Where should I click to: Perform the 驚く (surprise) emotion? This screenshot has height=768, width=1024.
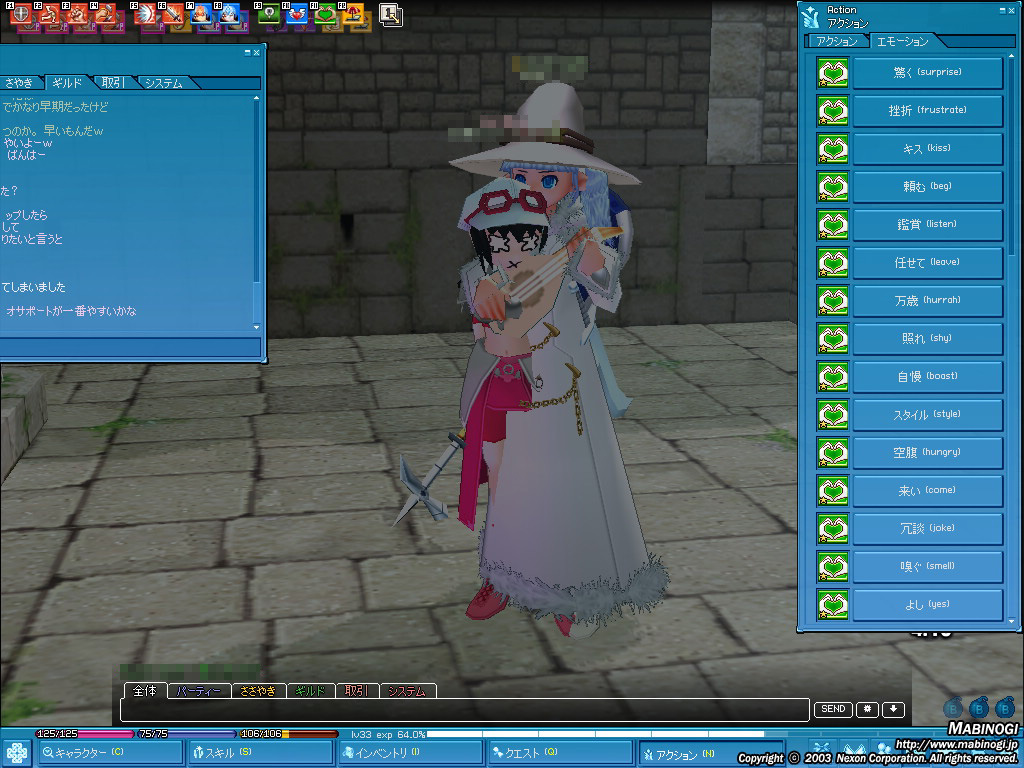click(x=928, y=72)
